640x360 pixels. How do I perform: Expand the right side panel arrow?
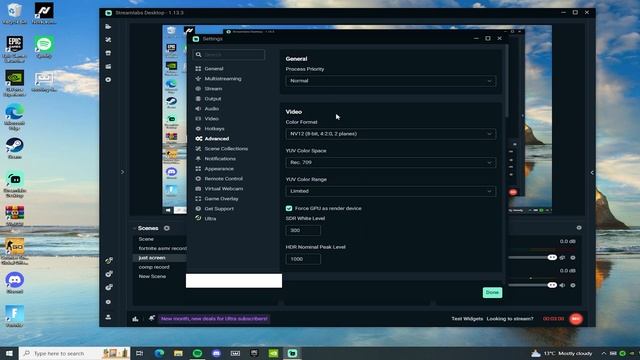click(592, 173)
